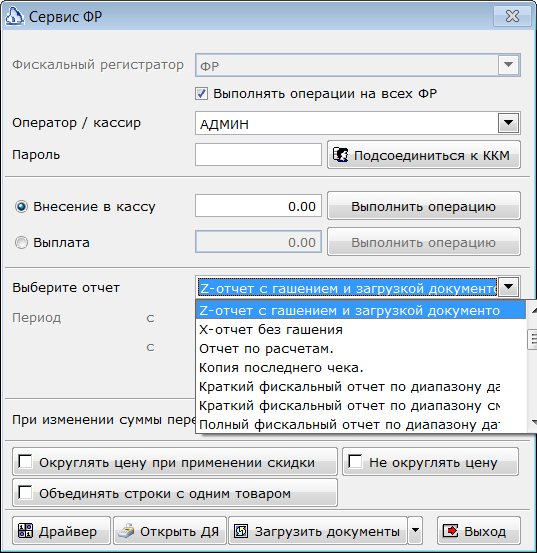Check the Не округлять цену option
Image resolution: width=537 pixels, height=553 pixels.
355,461
